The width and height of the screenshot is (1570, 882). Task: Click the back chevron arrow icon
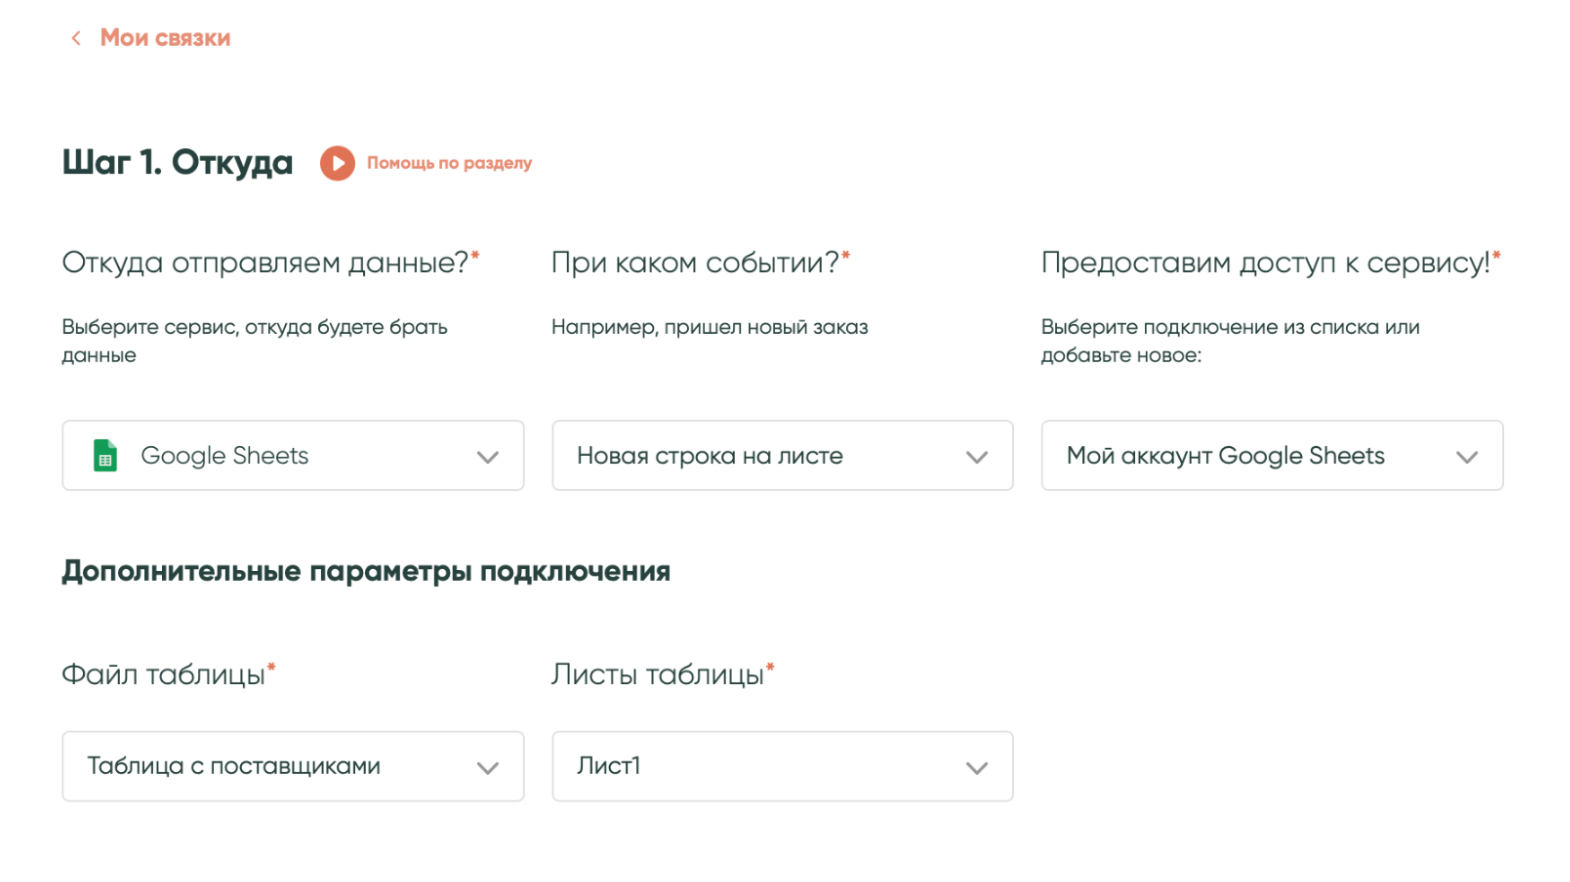tap(76, 38)
